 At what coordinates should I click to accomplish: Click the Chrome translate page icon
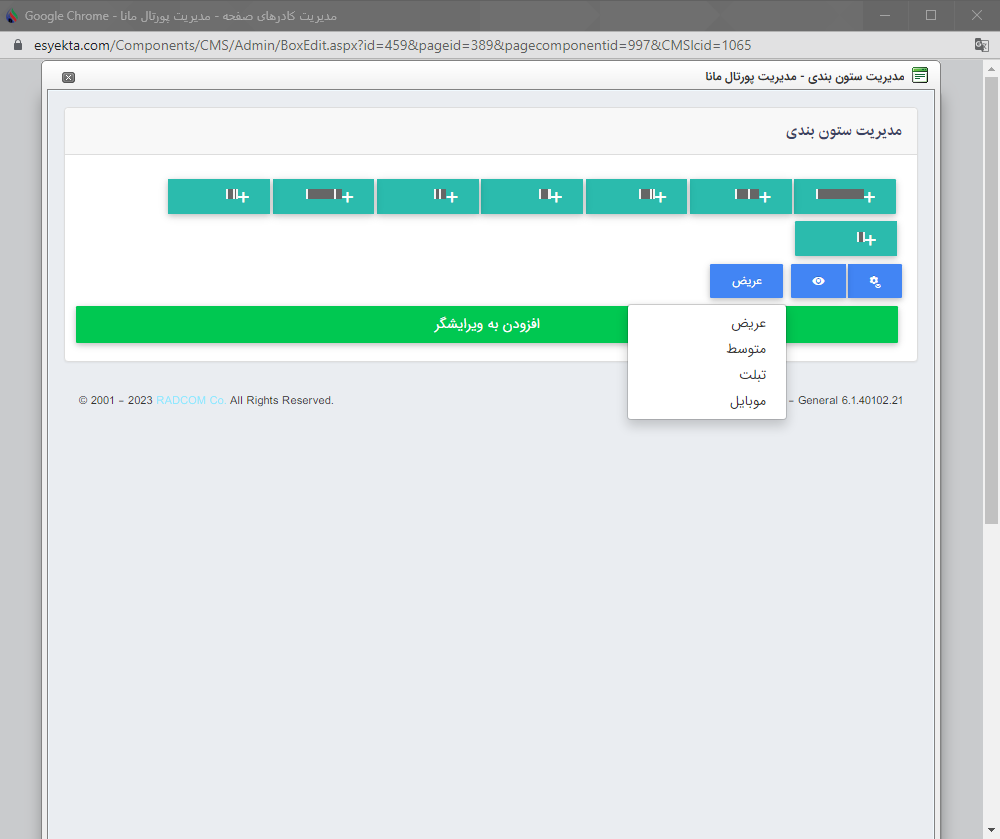point(982,45)
